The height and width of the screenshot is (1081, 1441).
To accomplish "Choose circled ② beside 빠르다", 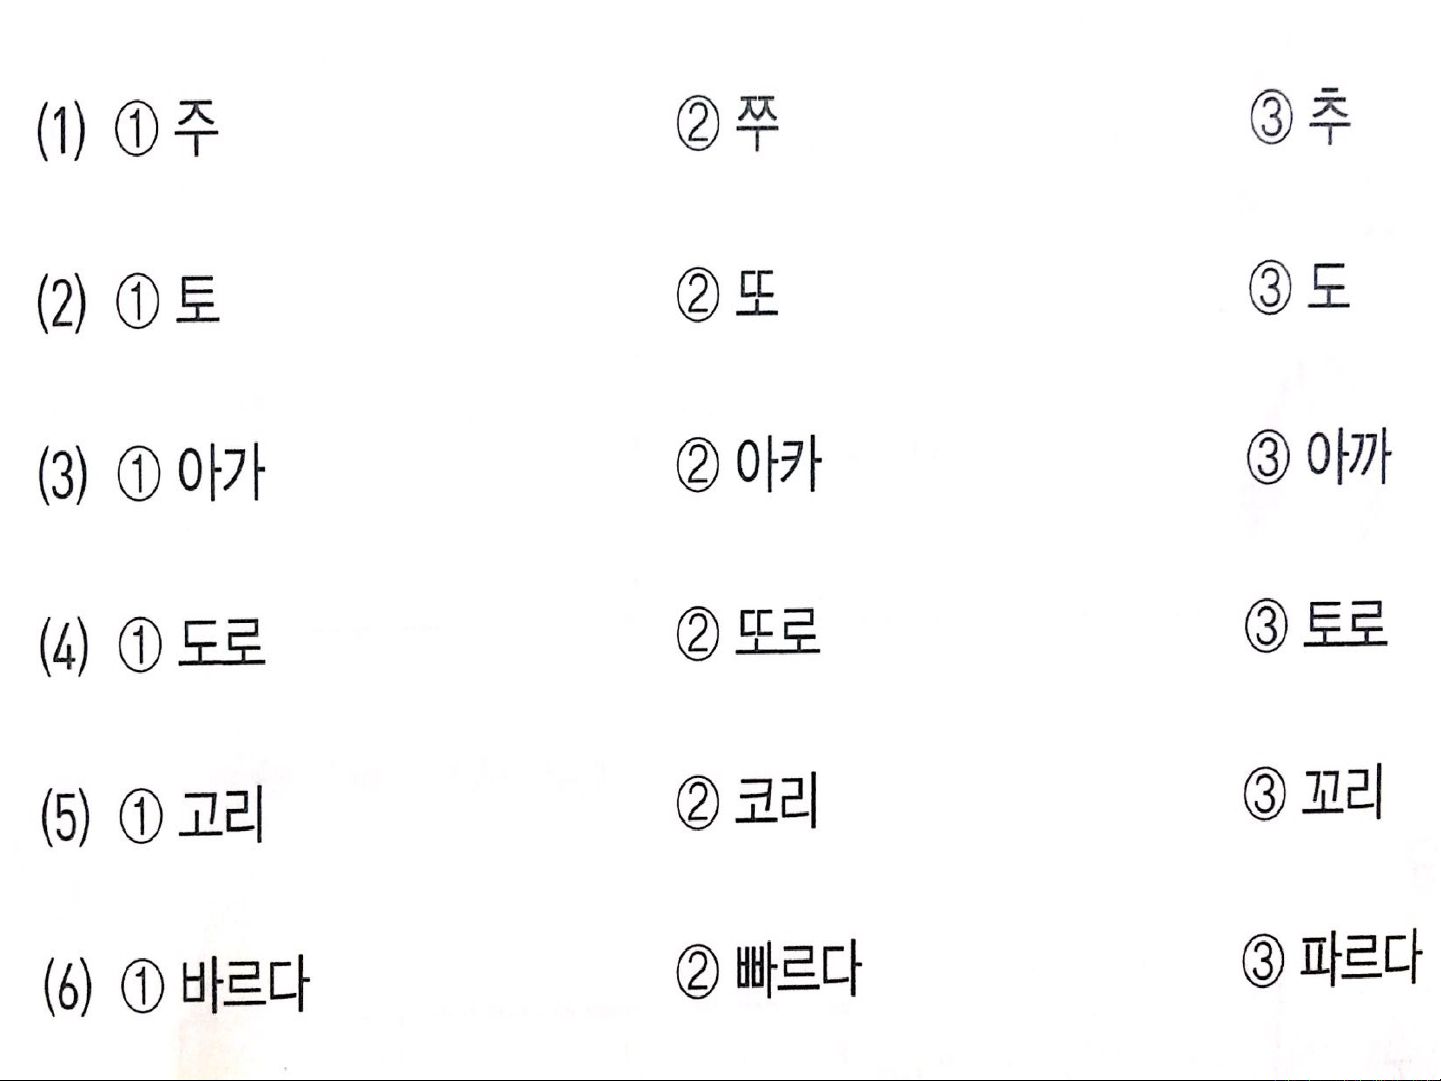I will 698,972.
